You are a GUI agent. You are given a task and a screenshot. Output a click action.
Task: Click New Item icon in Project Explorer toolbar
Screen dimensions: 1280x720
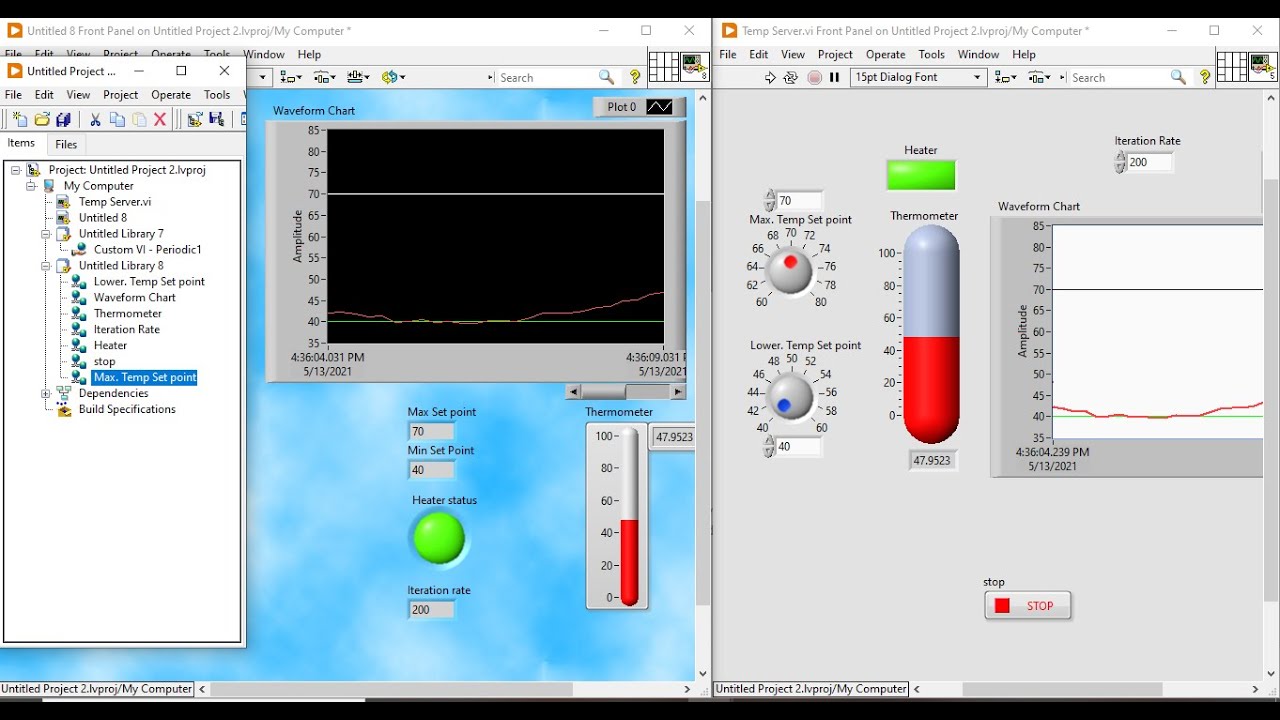[19, 119]
